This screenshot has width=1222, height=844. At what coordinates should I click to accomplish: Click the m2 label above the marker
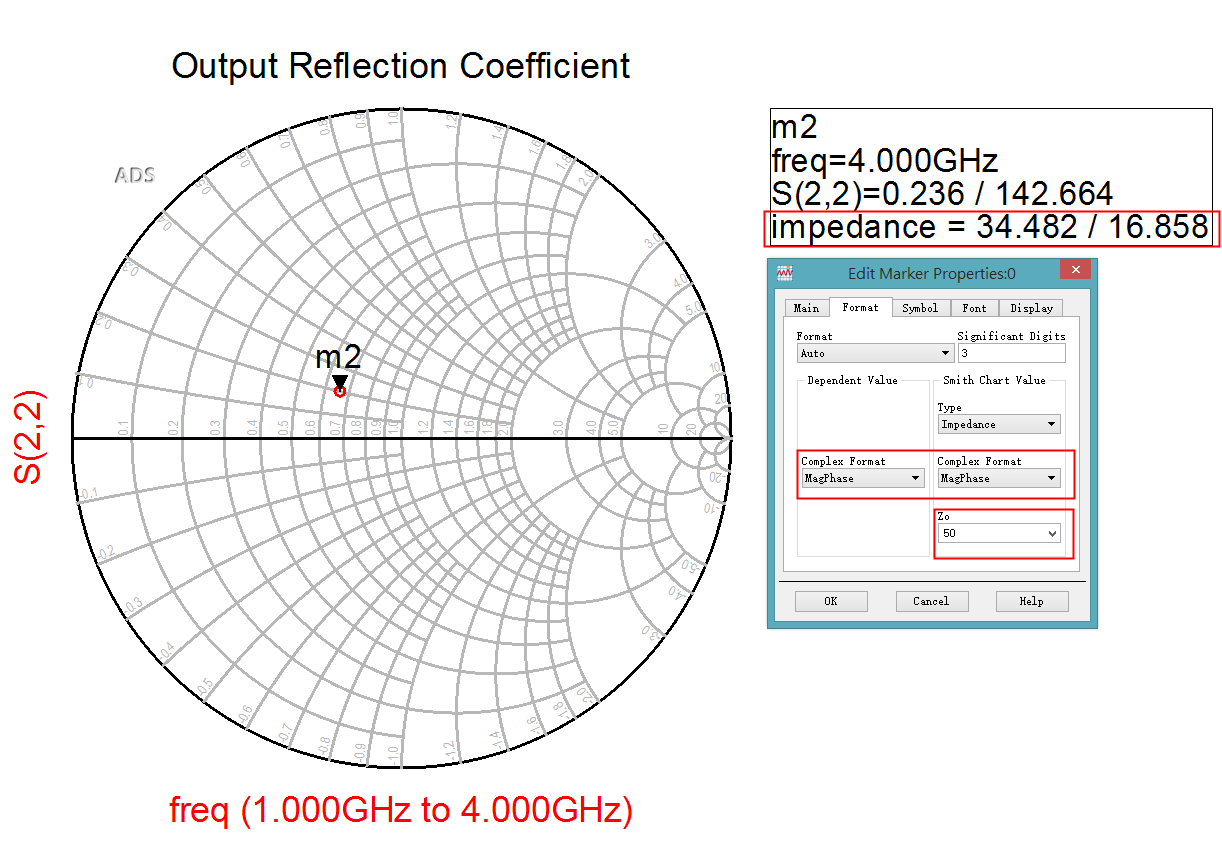338,357
